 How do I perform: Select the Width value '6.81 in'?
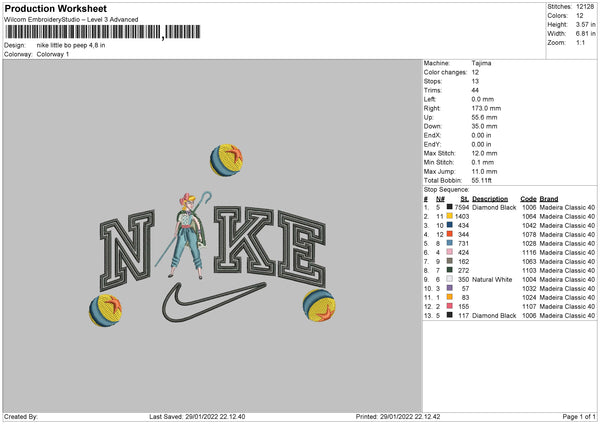coord(585,34)
